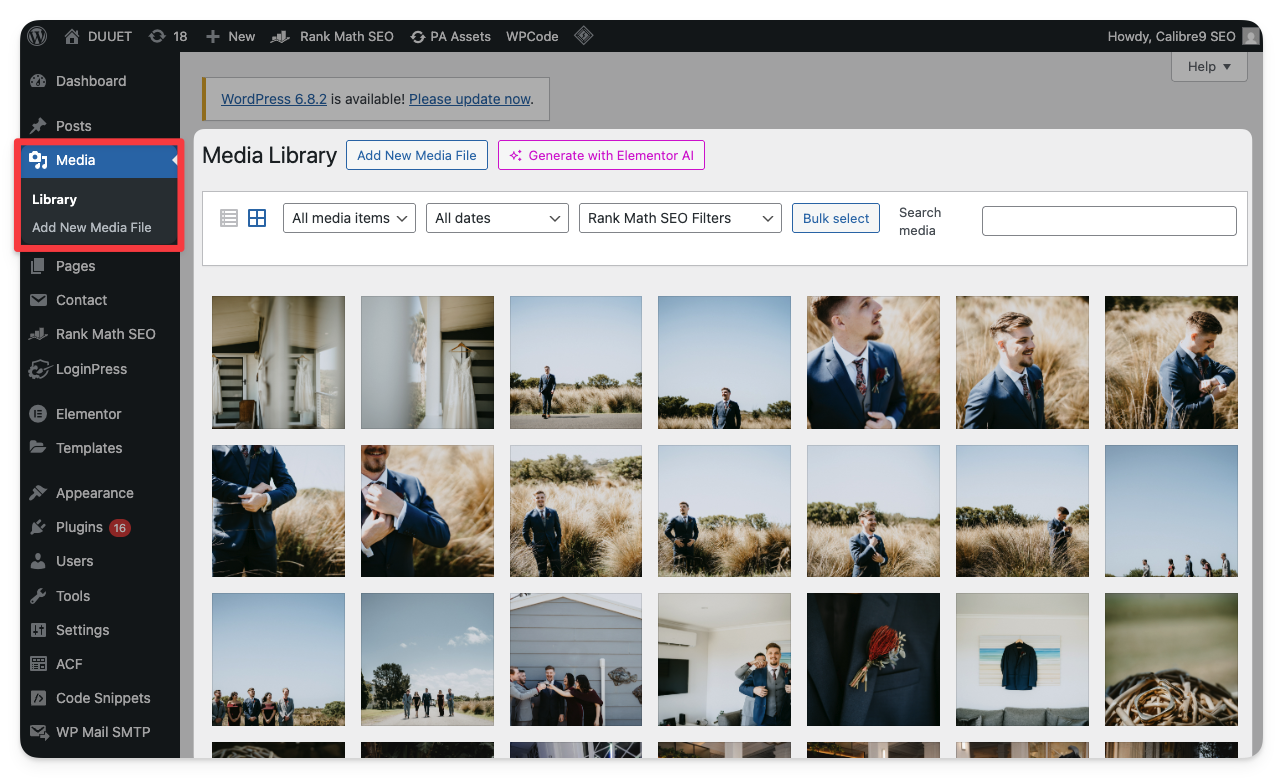Image resolution: width=1283 pixels, height=778 pixels.
Task: Open the All dates dropdown
Action: (497, 218)
